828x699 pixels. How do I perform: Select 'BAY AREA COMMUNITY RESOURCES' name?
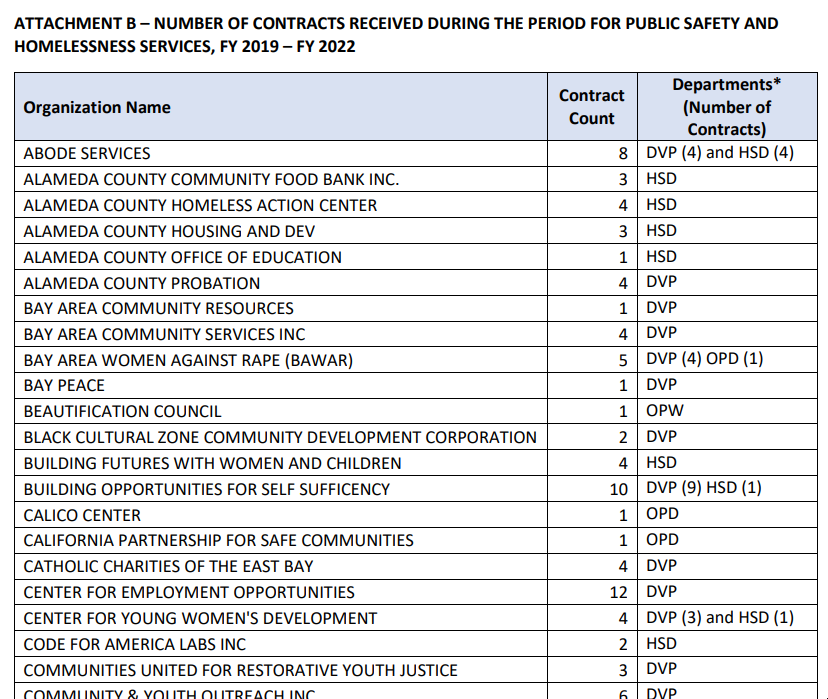pos(158,308)
